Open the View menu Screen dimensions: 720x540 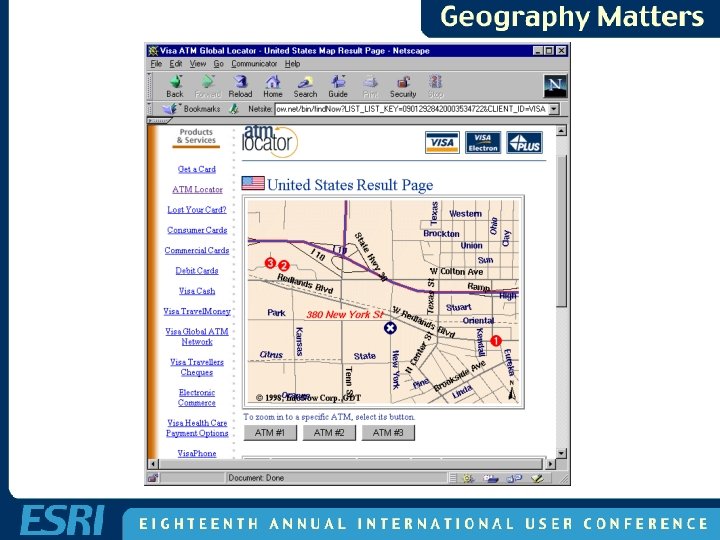tap(198, 64)
